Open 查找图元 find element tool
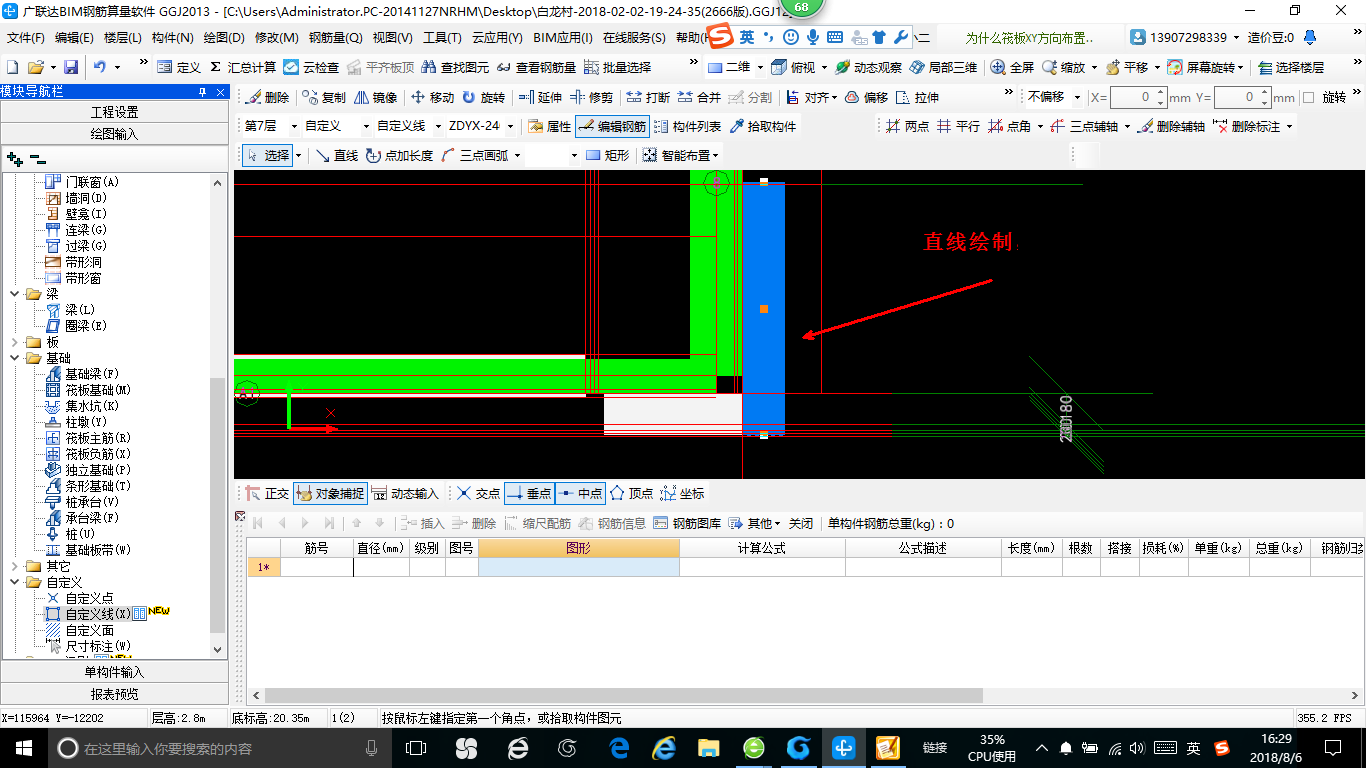 (455, 67)
